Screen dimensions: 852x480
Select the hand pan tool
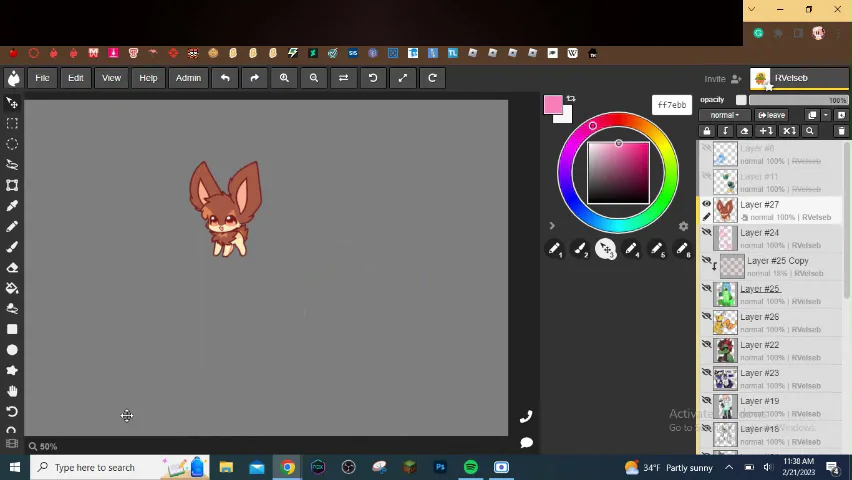coord(12,391)
